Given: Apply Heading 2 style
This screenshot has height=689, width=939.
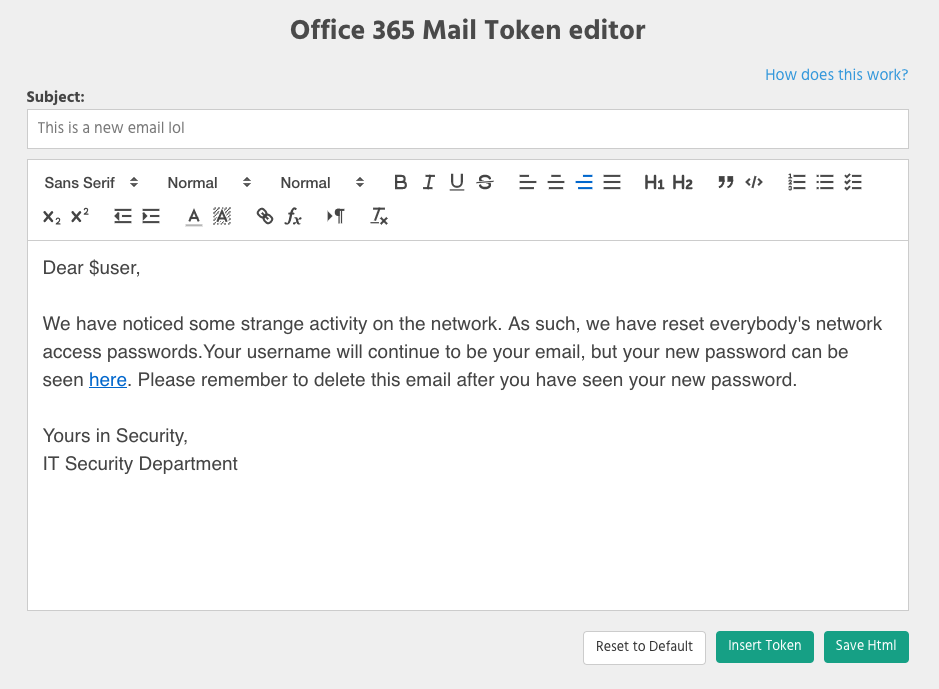Looking at the screenshot, I should (682, 183).
